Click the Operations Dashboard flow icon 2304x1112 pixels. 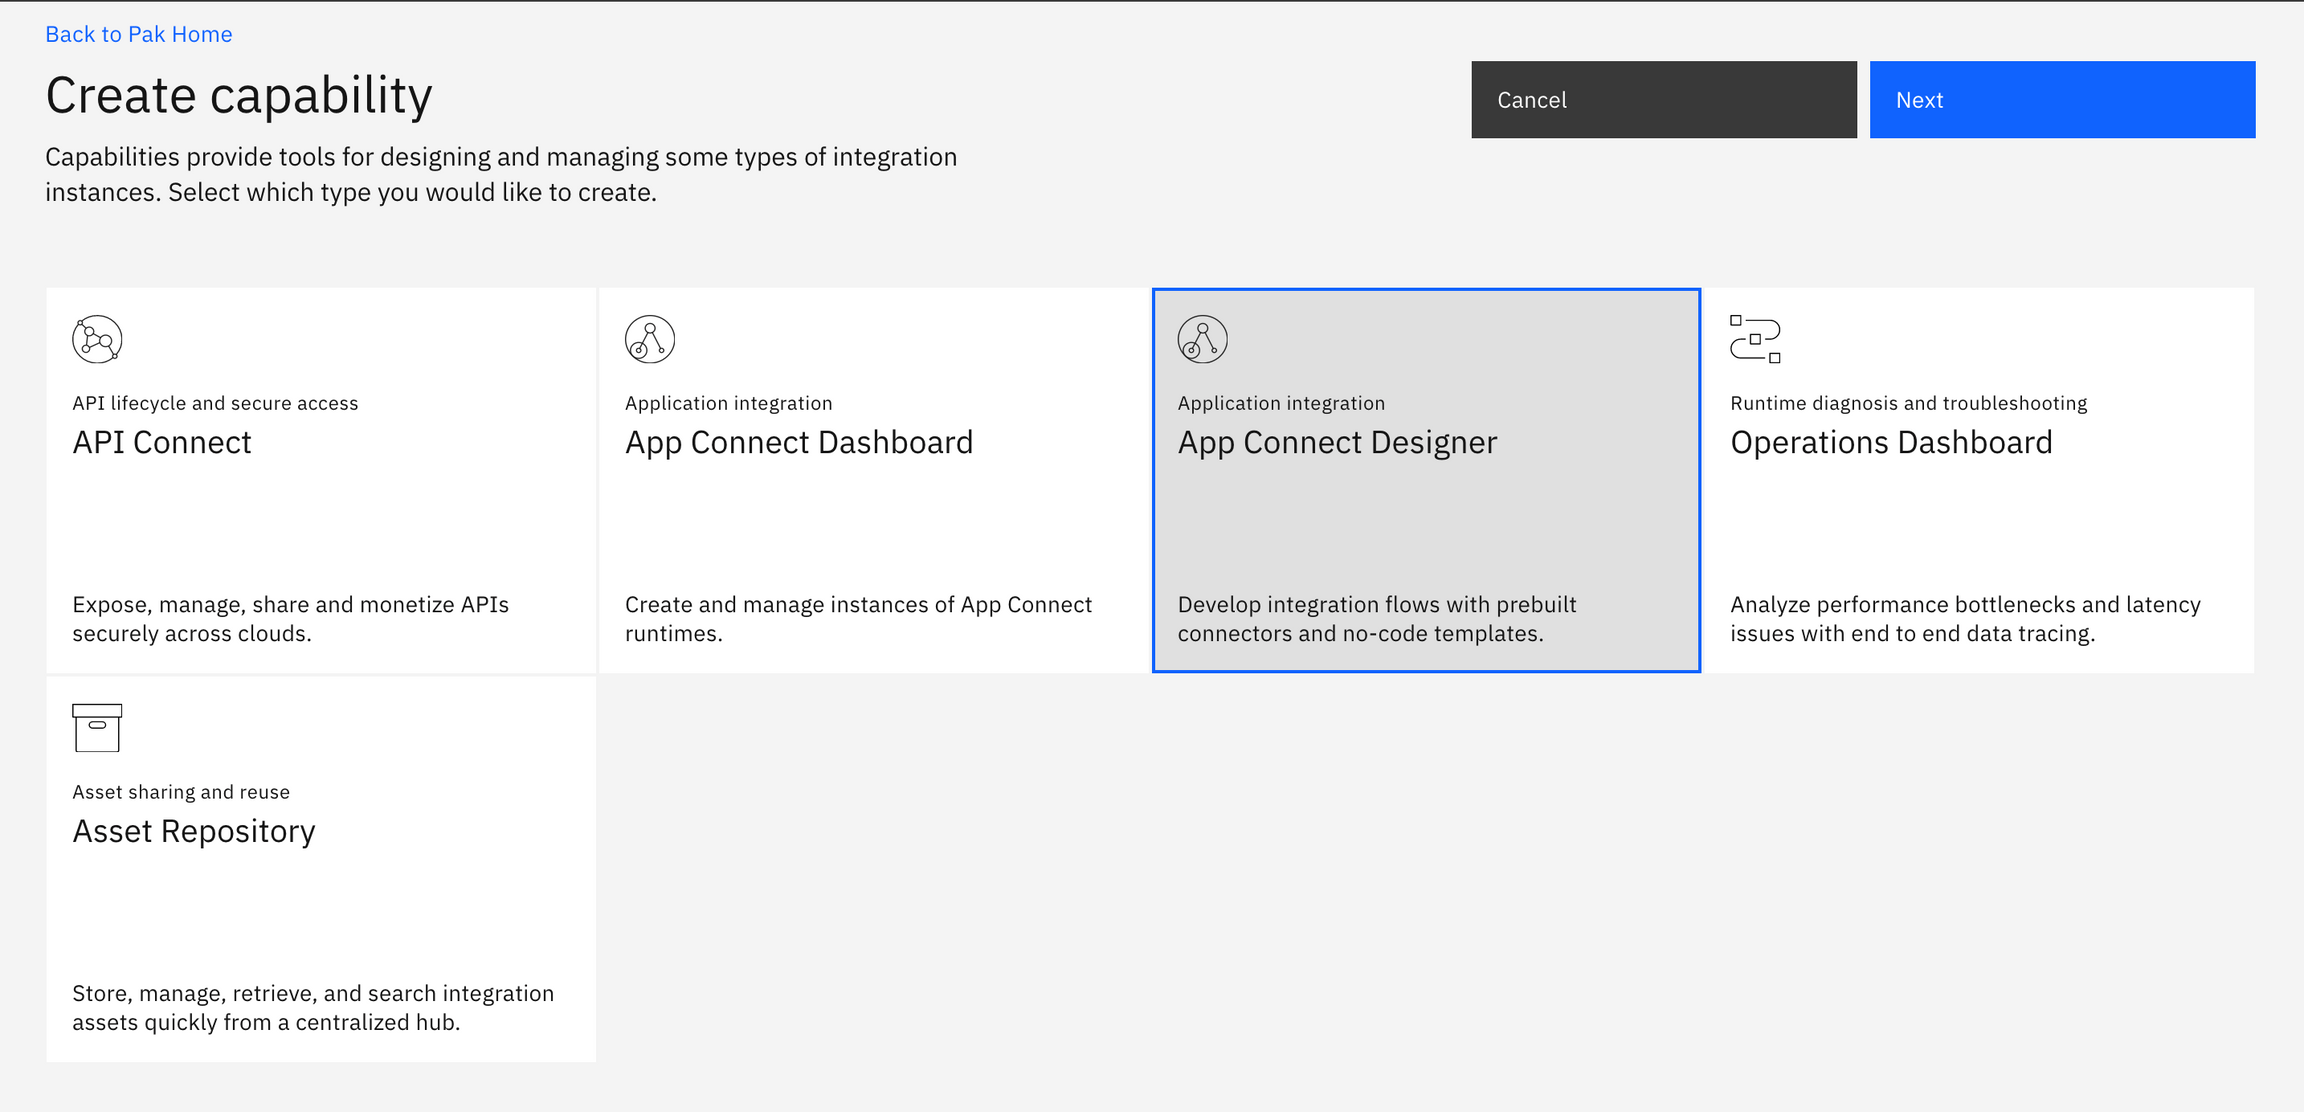(1755, 339)
